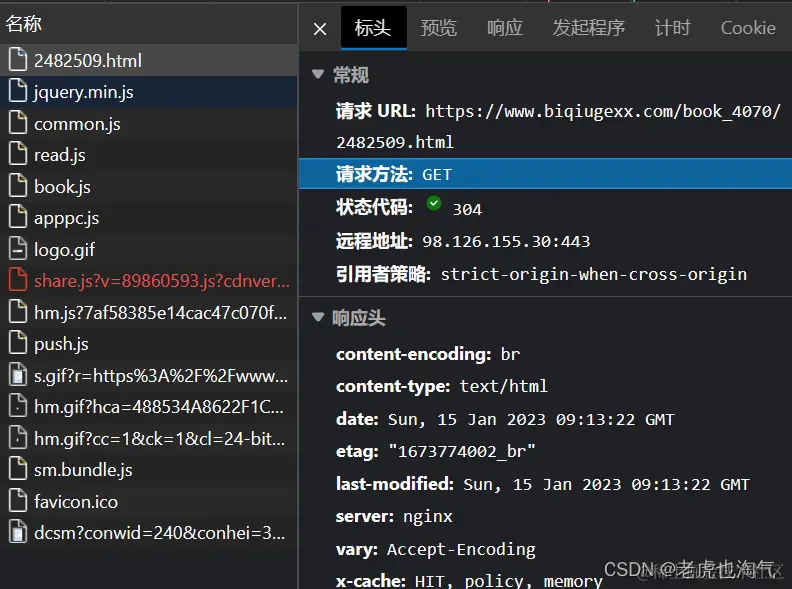Collapse the 常规 section

318,74
